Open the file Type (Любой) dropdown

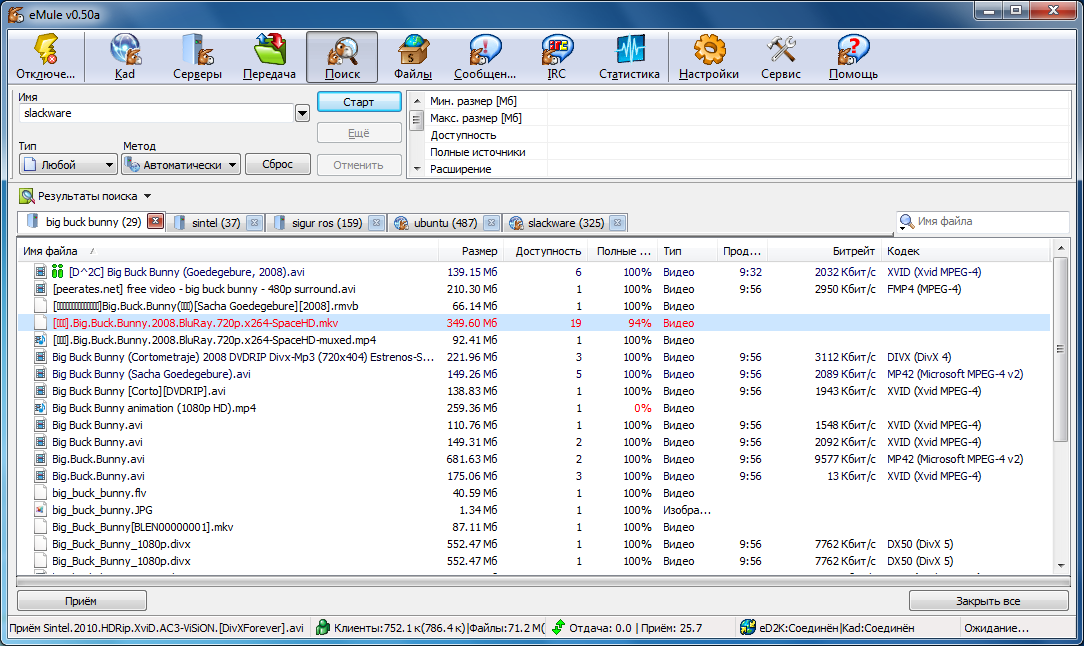pos(69,165)
